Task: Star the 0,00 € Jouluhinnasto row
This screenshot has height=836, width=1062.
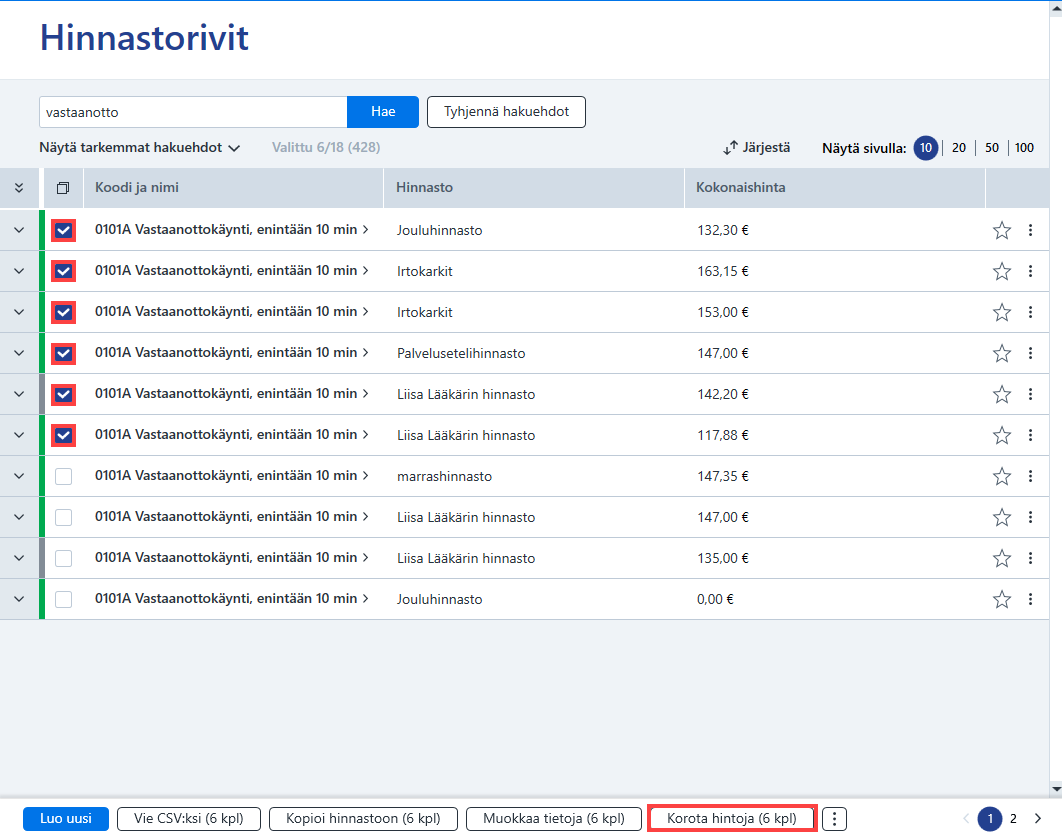Action: (1002, 599)
